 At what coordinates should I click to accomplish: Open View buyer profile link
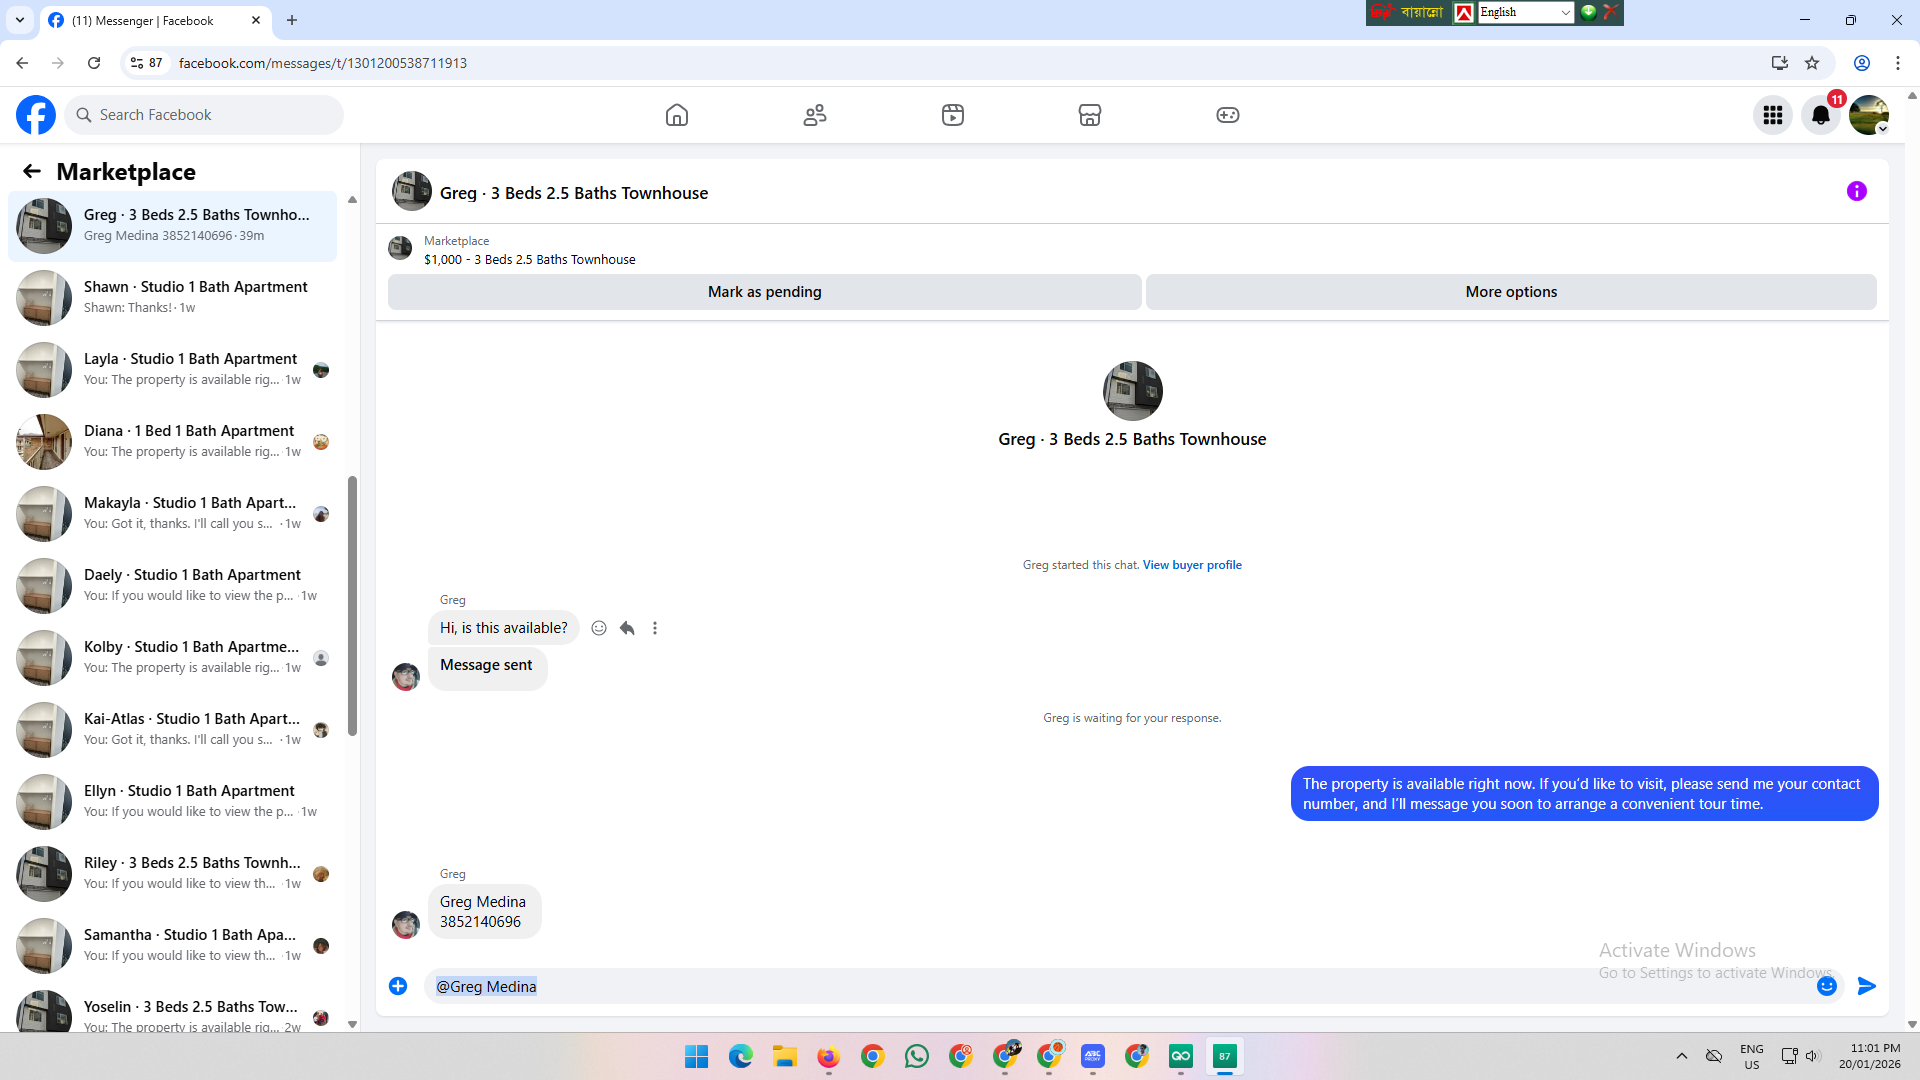[x=1192, y=565]
